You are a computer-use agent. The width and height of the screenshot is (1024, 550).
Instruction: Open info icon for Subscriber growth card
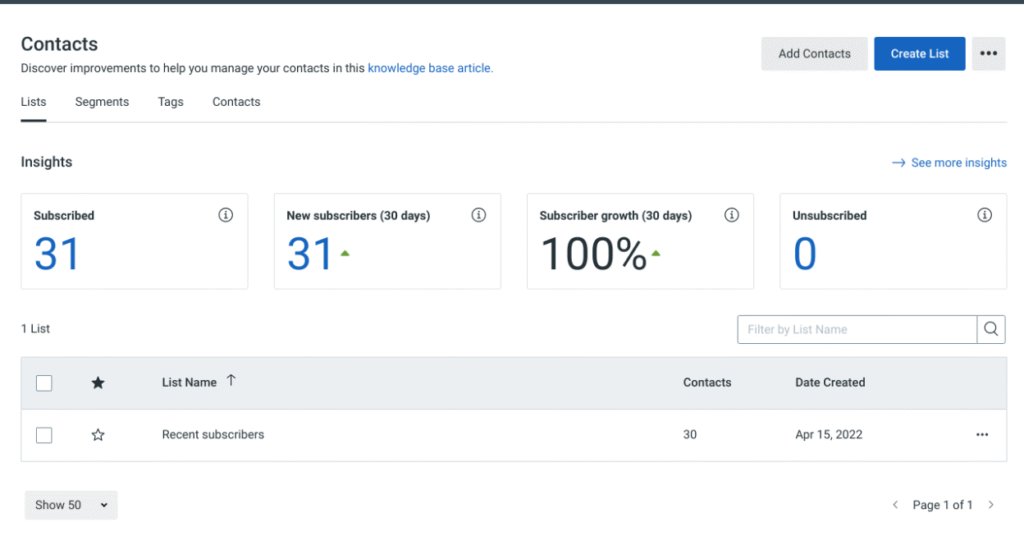coord(732,215)
